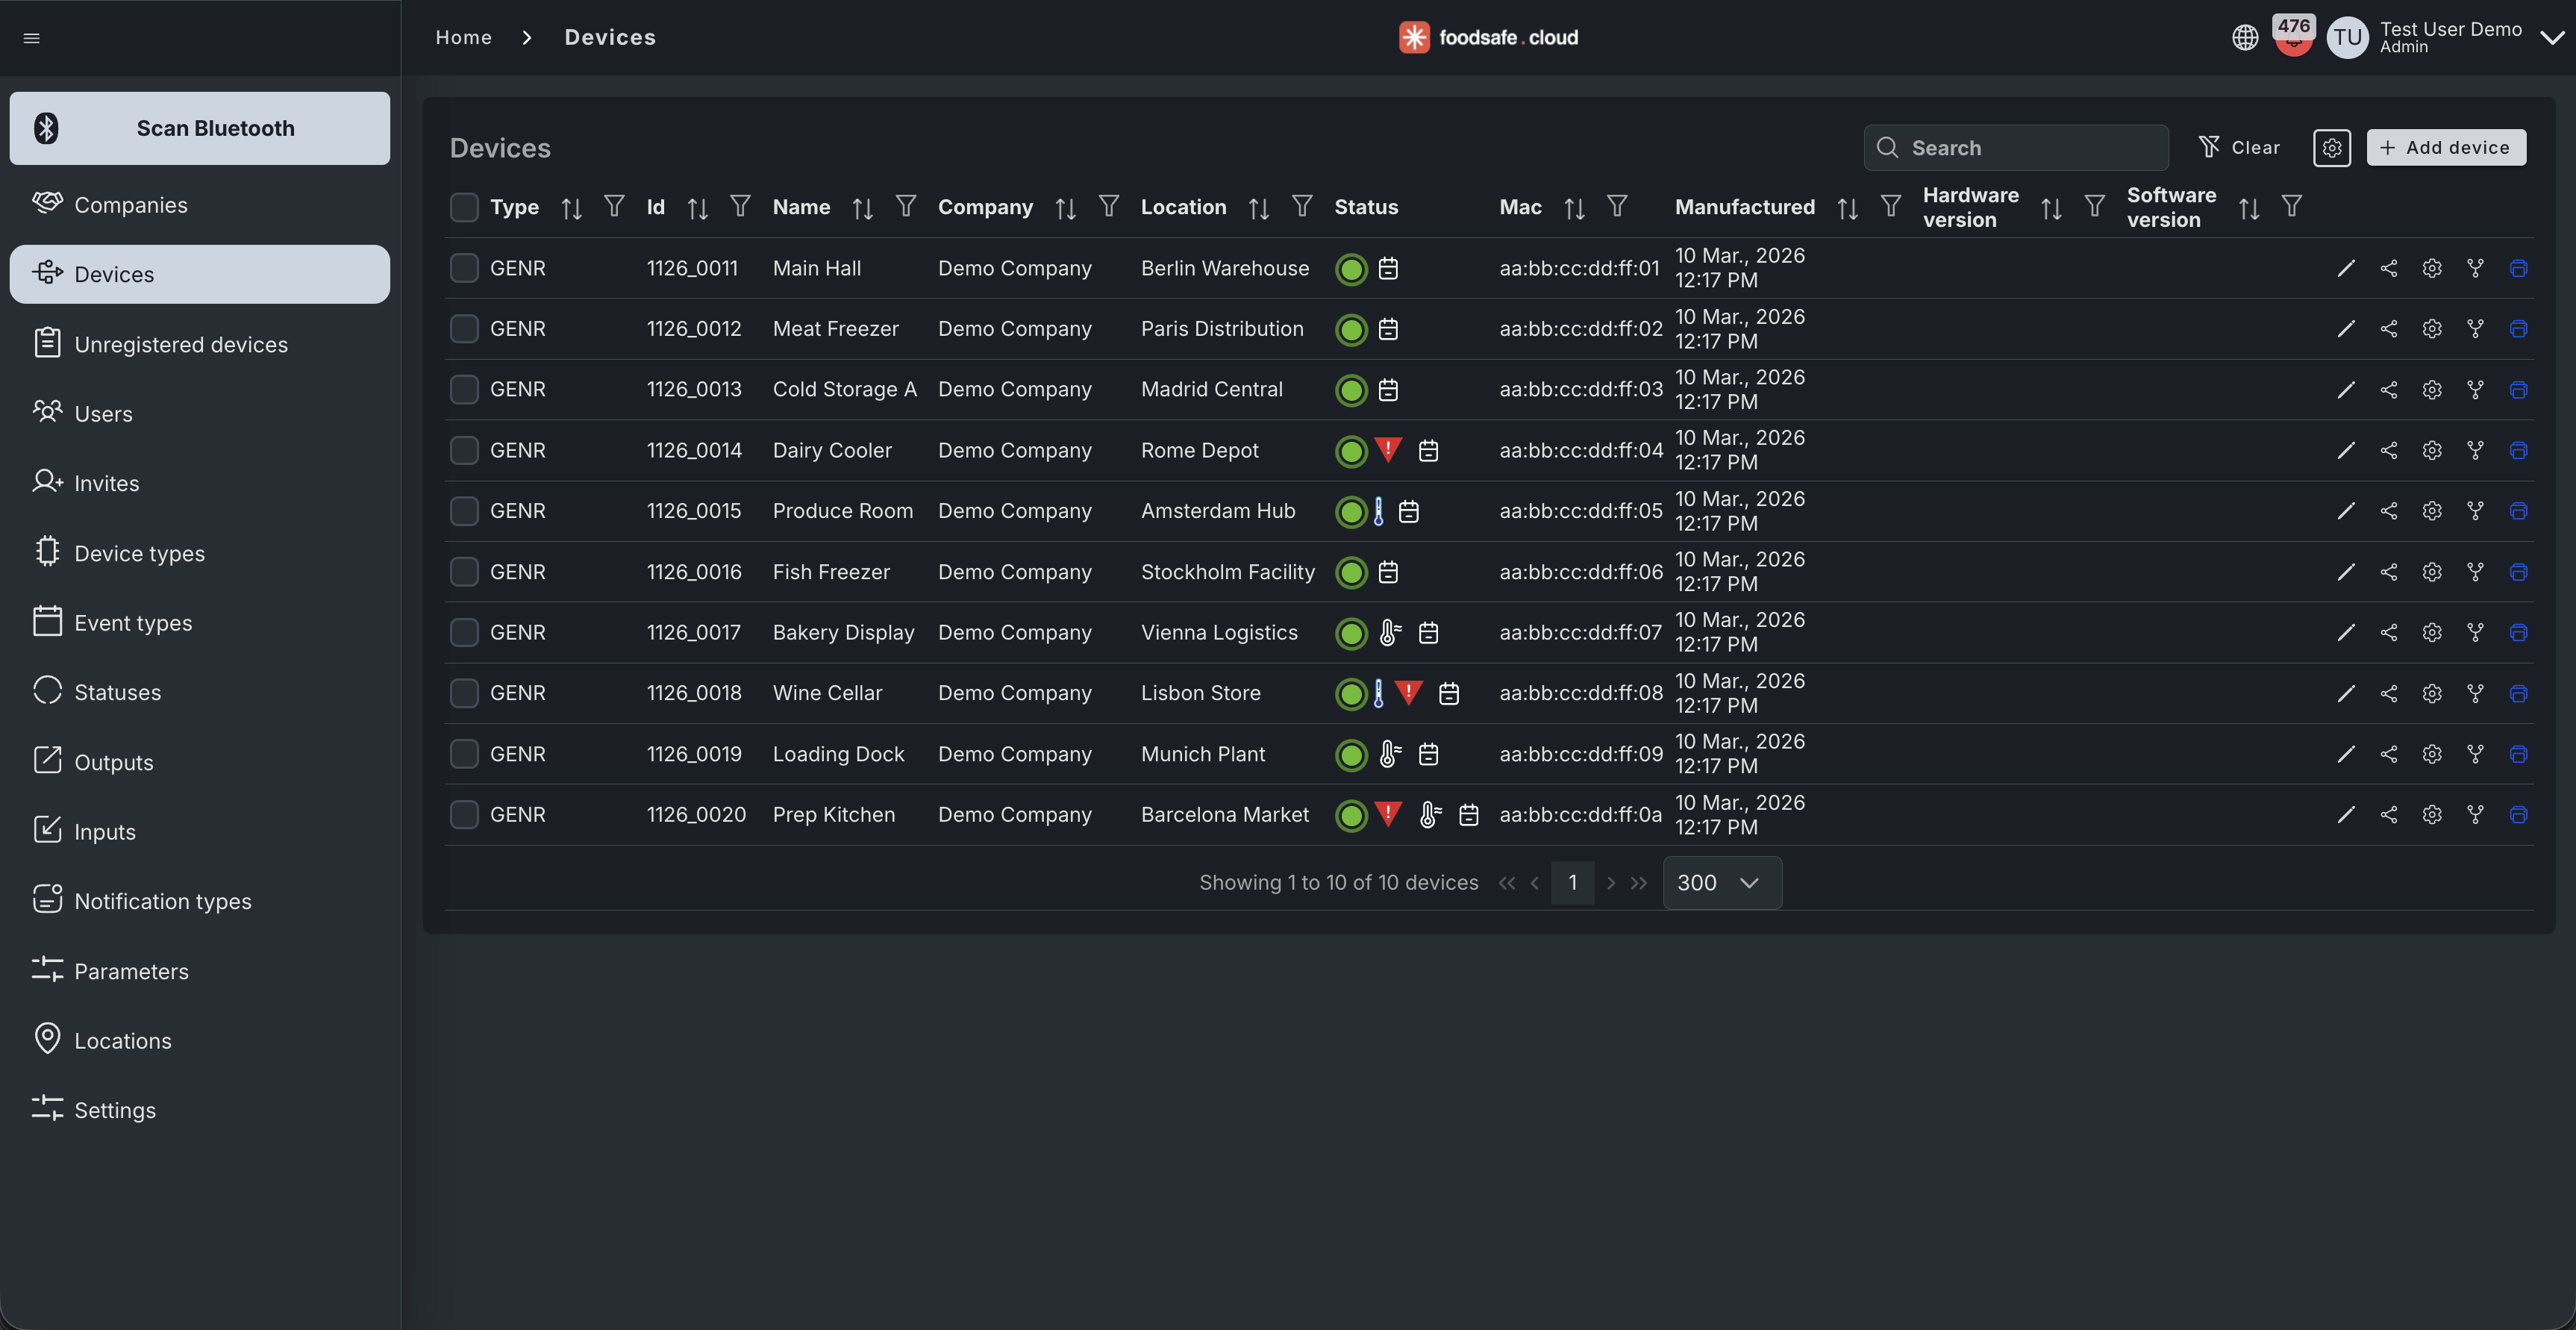Screen dimensions: 2576x1330
Task: Select the Prep Kitchen row checkbox
Action: click(x=464, y=814)
